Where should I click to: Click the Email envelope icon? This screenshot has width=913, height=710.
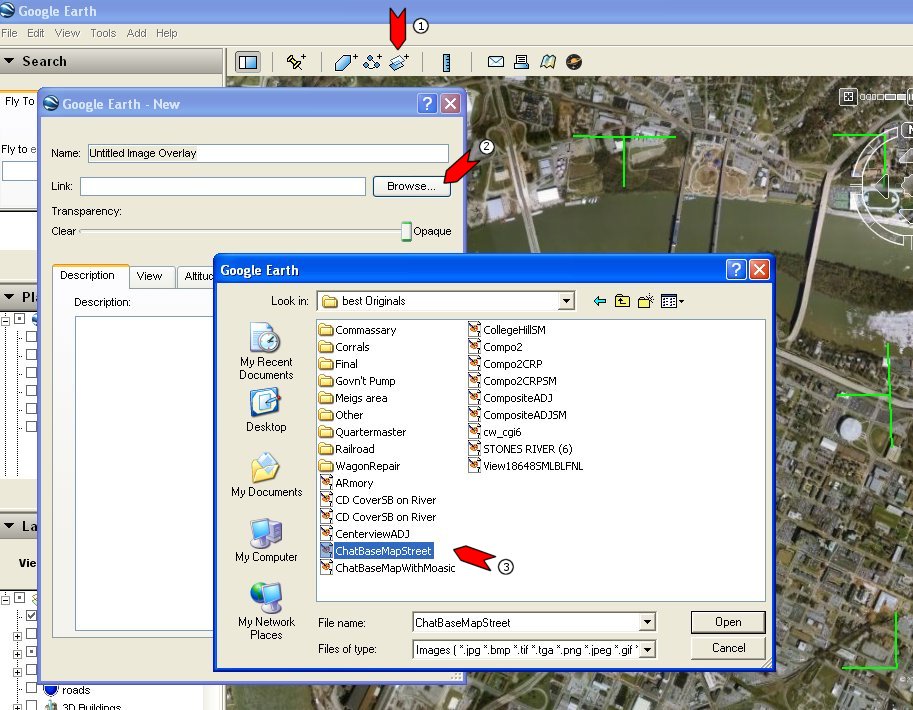pyautogui.click(x=495, y=62)
